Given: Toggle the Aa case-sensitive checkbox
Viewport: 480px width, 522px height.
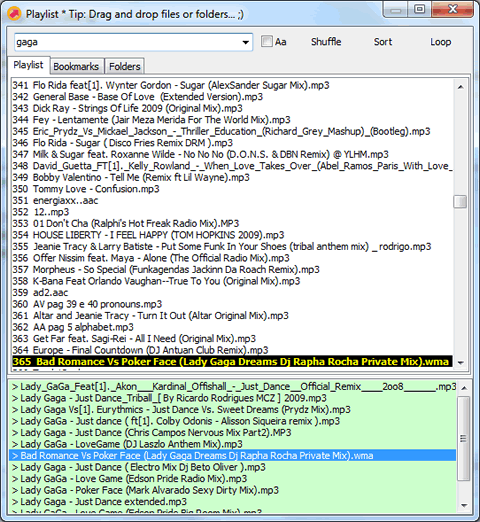Looking at the screenshot, I should pos(267,42).
